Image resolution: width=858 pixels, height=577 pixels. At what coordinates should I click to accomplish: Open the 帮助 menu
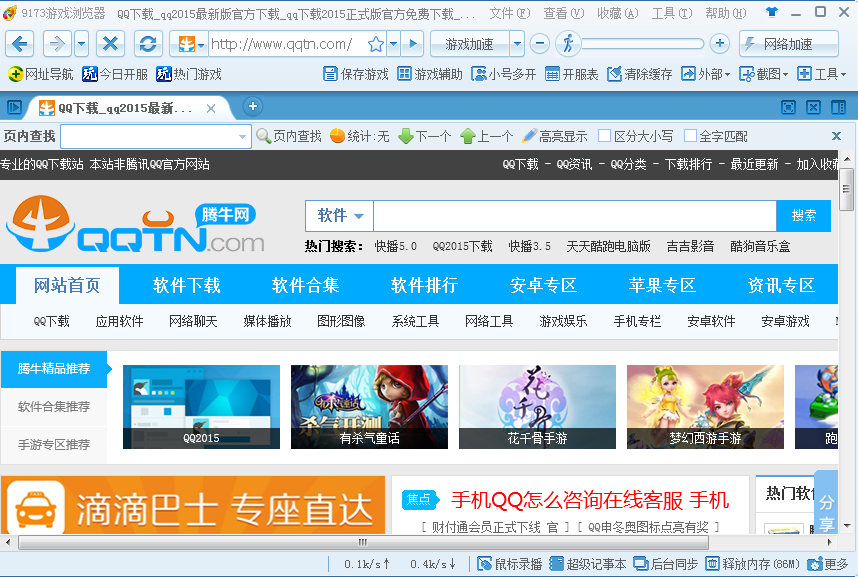[x=726, y=13]
